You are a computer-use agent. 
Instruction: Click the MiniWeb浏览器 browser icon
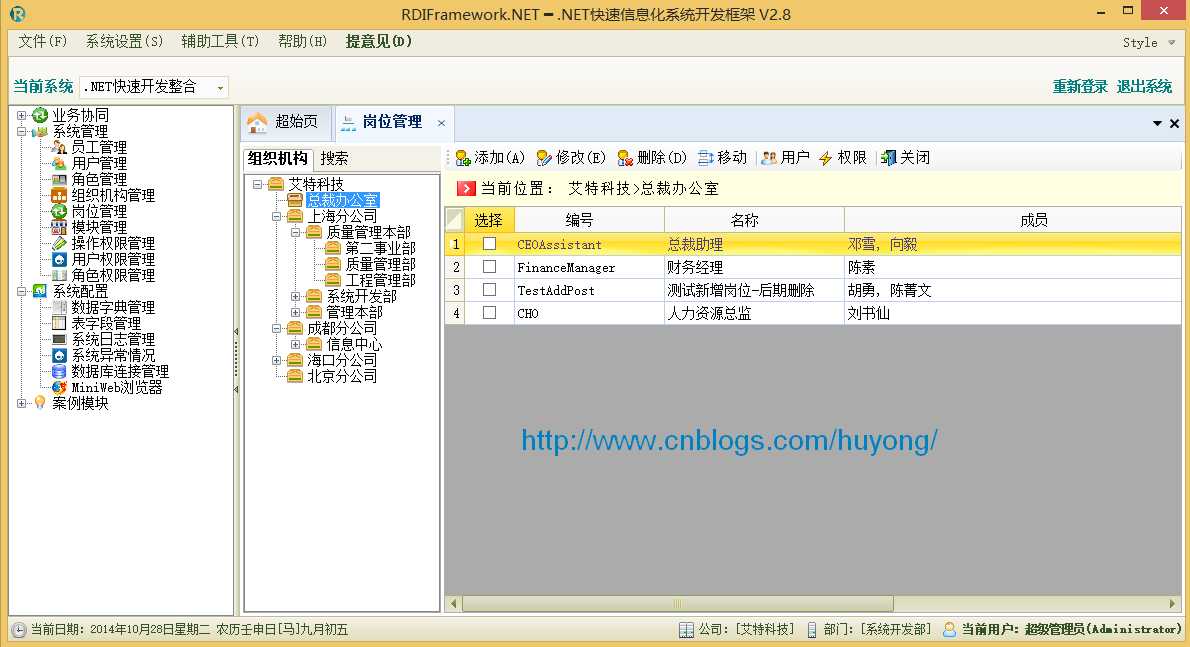[x=59, y=387]
